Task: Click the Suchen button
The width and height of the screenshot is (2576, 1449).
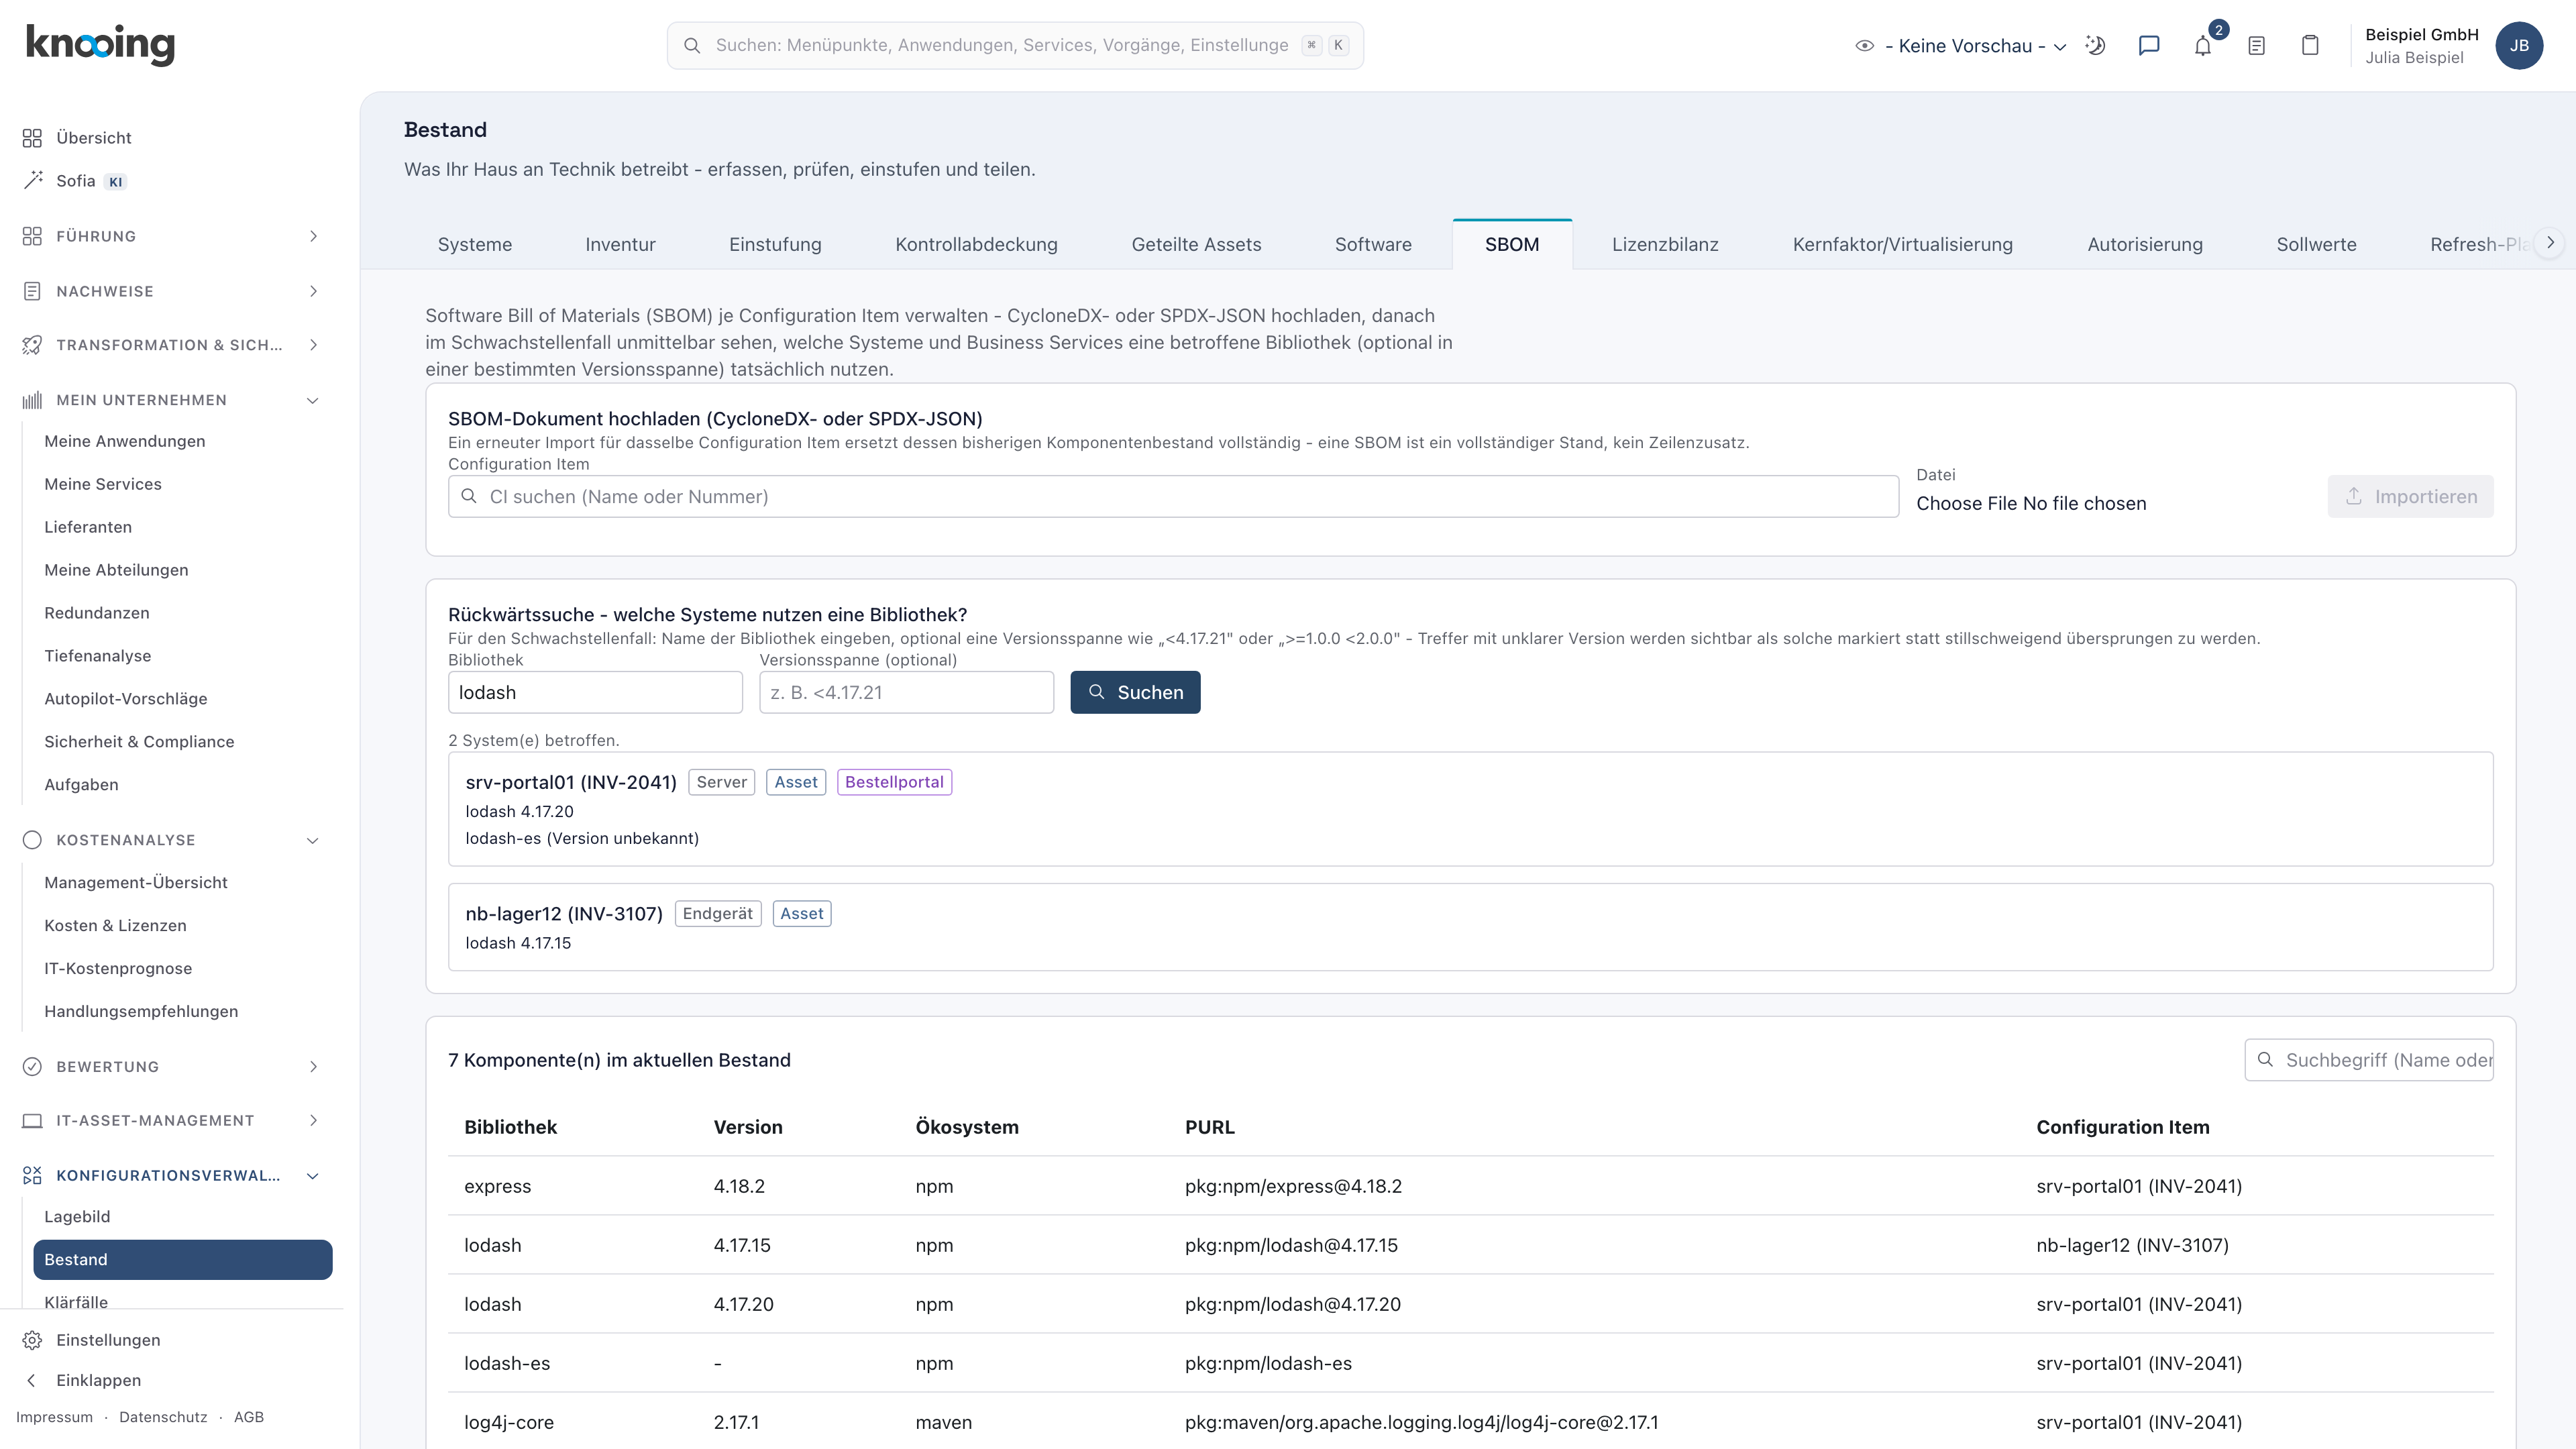Action: (x=1135, y=692)
